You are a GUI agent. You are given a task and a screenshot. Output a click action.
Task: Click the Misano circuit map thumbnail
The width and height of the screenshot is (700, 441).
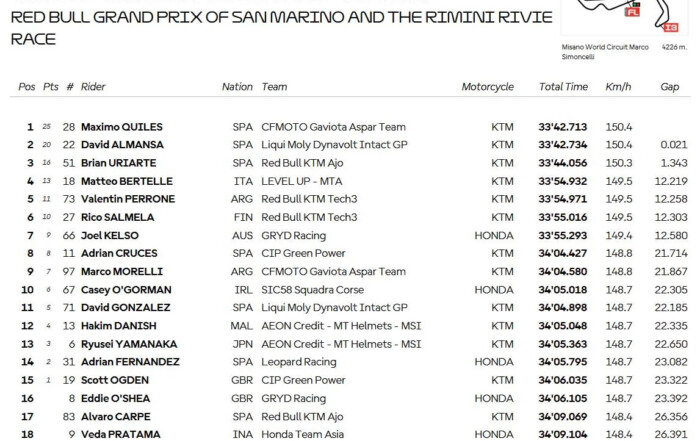625,17
